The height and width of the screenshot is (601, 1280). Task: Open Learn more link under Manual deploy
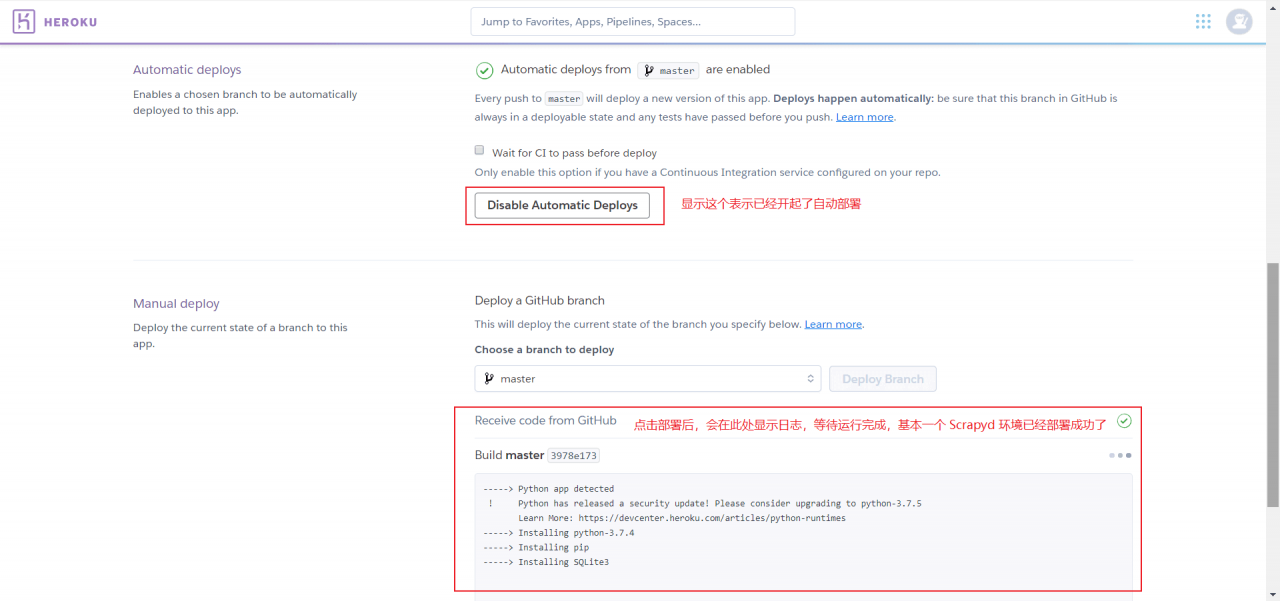tap(833, 324)
